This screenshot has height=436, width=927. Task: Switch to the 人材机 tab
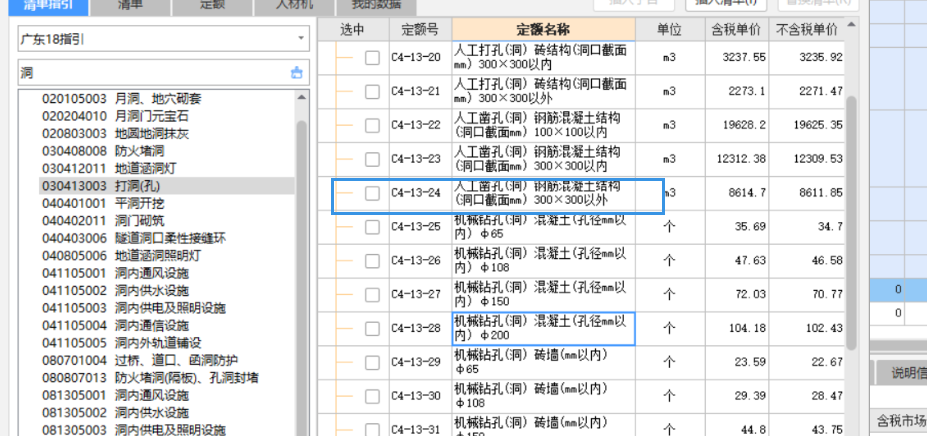pos(294,7)
